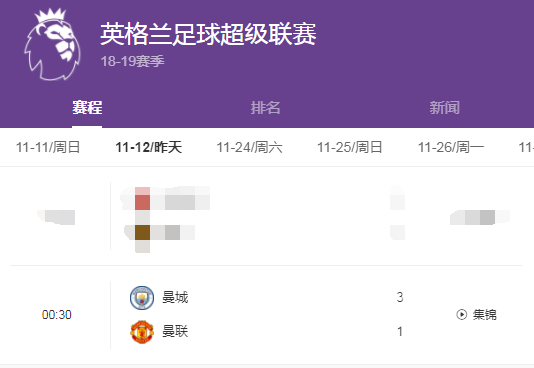This screenshot has height=368, width=534.
Task: Click the Manchester City club crest
Action: [142, 298]
